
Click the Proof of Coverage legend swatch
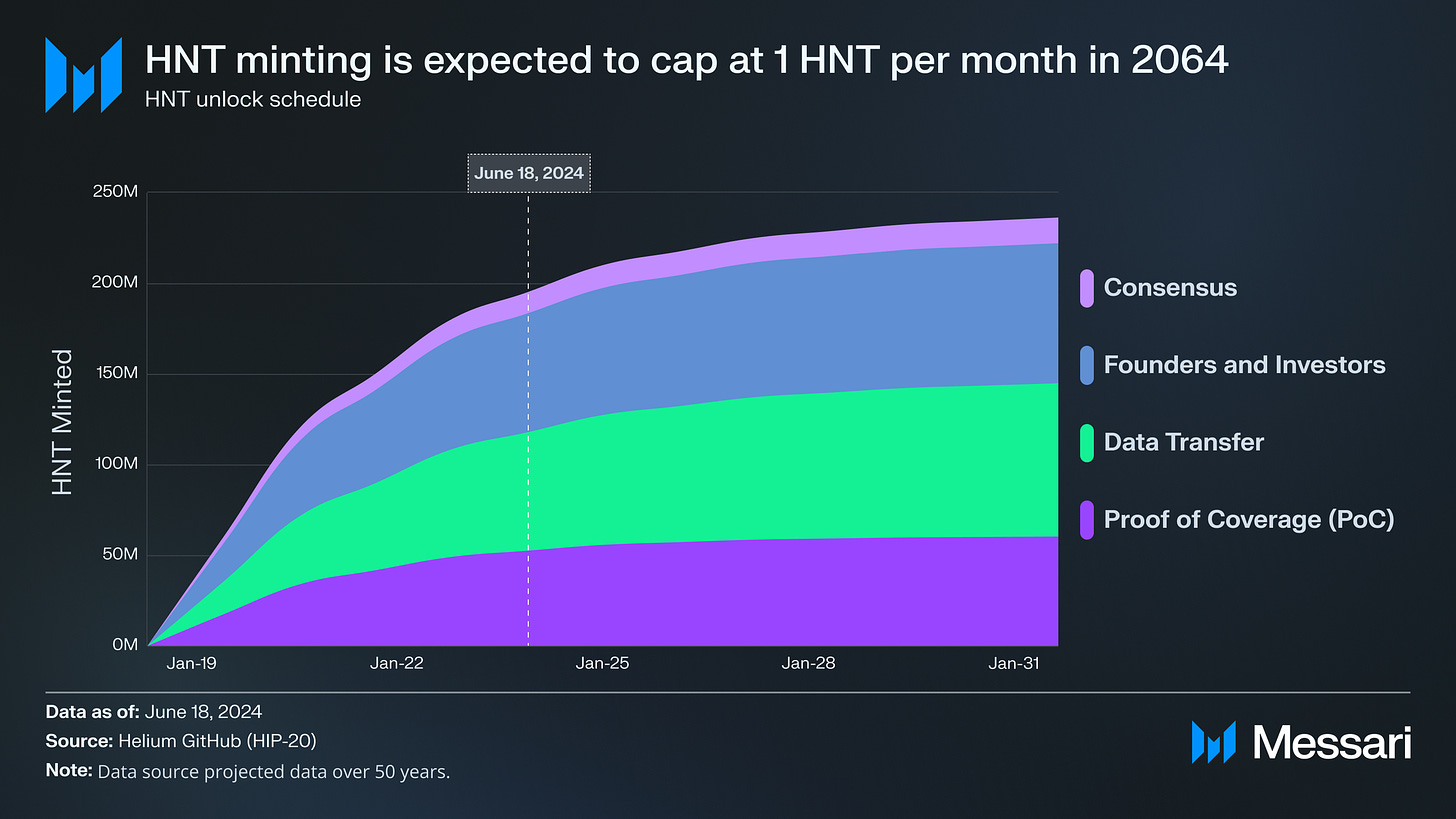(1087, 519)
